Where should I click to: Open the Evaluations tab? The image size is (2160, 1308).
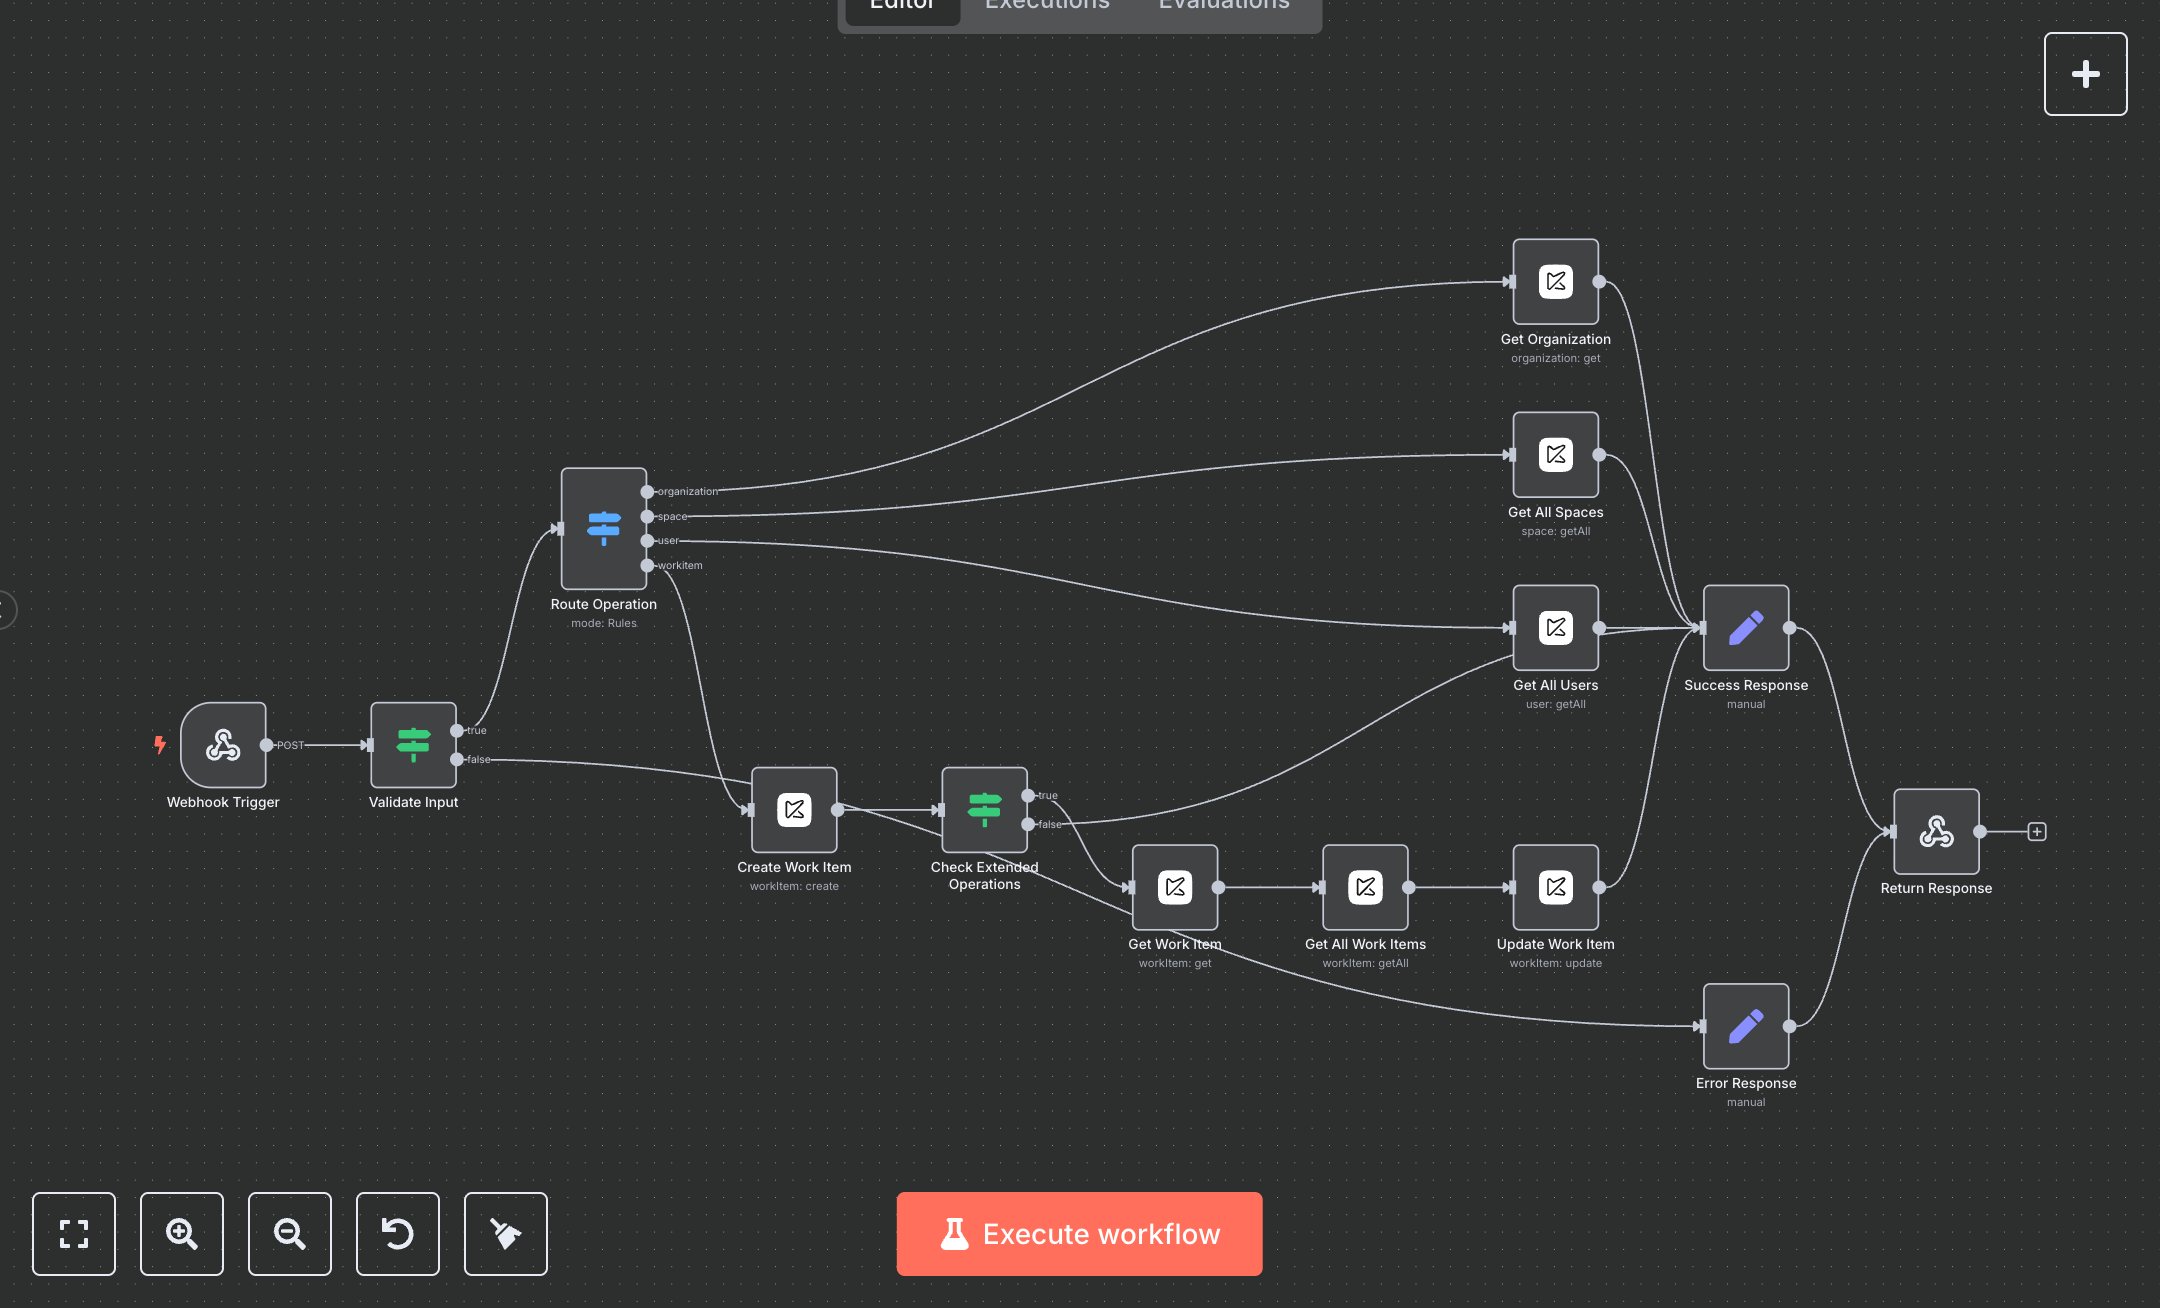pos(1222,6)
